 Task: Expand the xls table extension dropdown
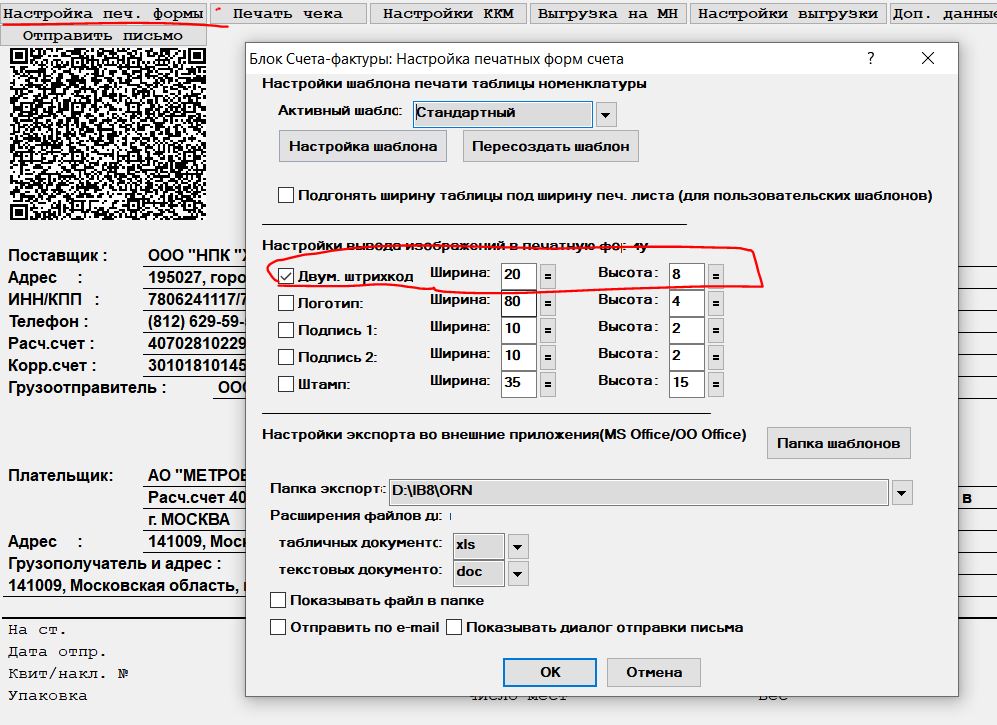coord(517,546)
